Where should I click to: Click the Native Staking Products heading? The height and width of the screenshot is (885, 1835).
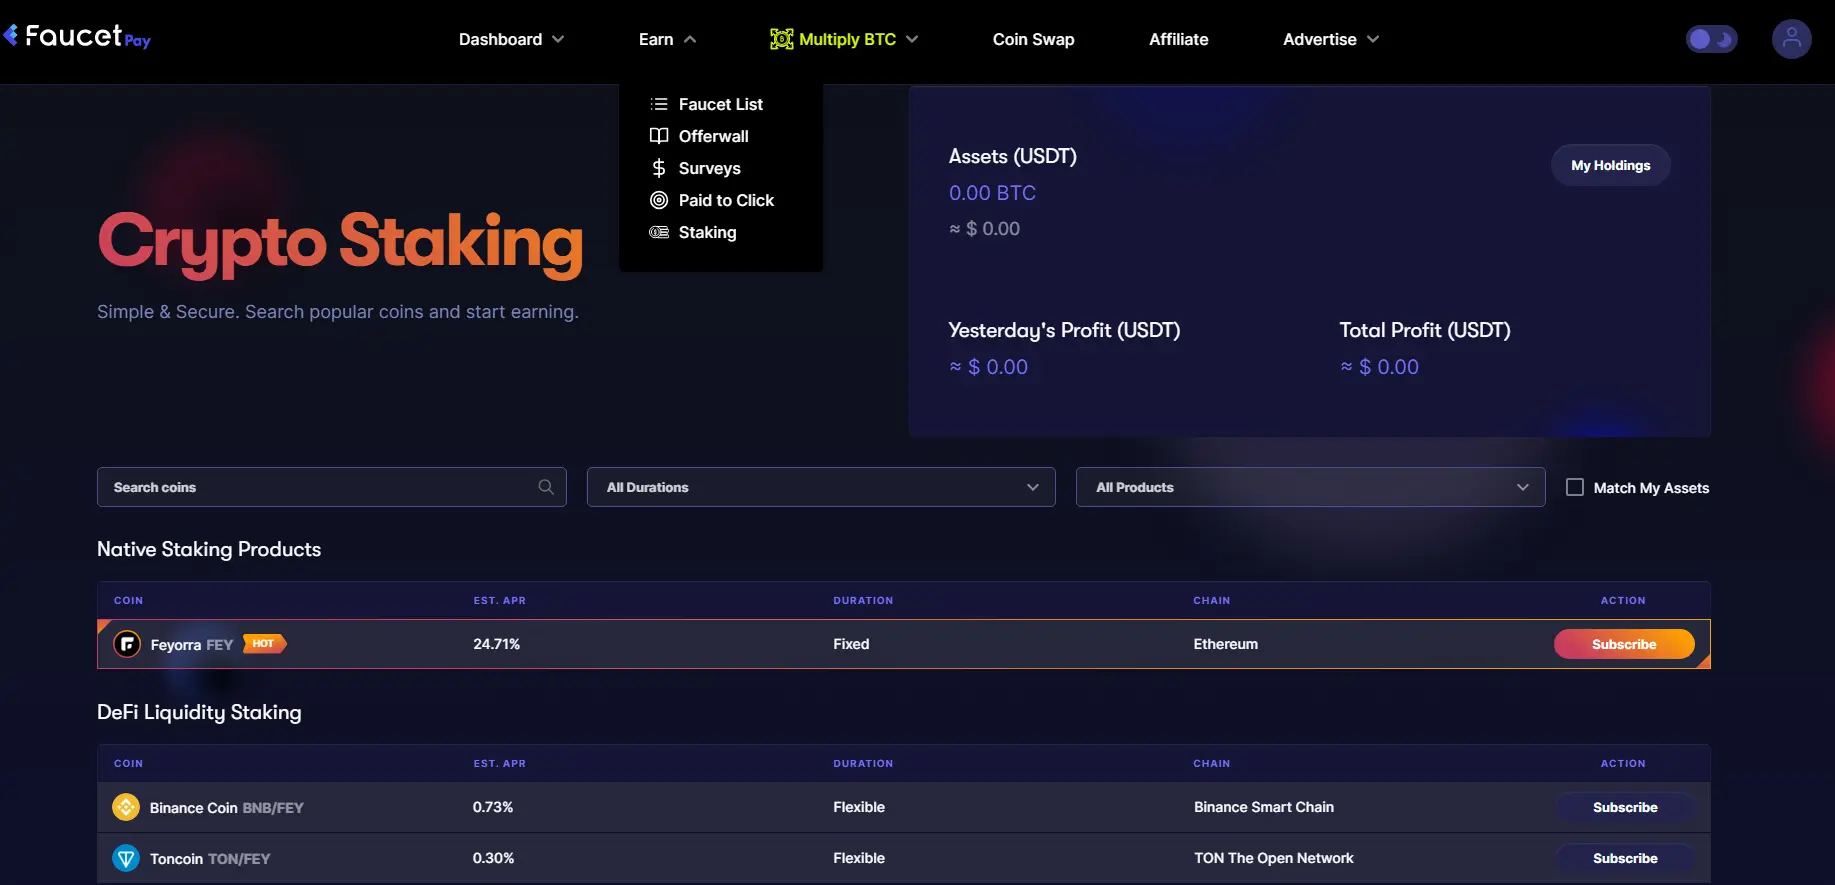click(209, 549)
